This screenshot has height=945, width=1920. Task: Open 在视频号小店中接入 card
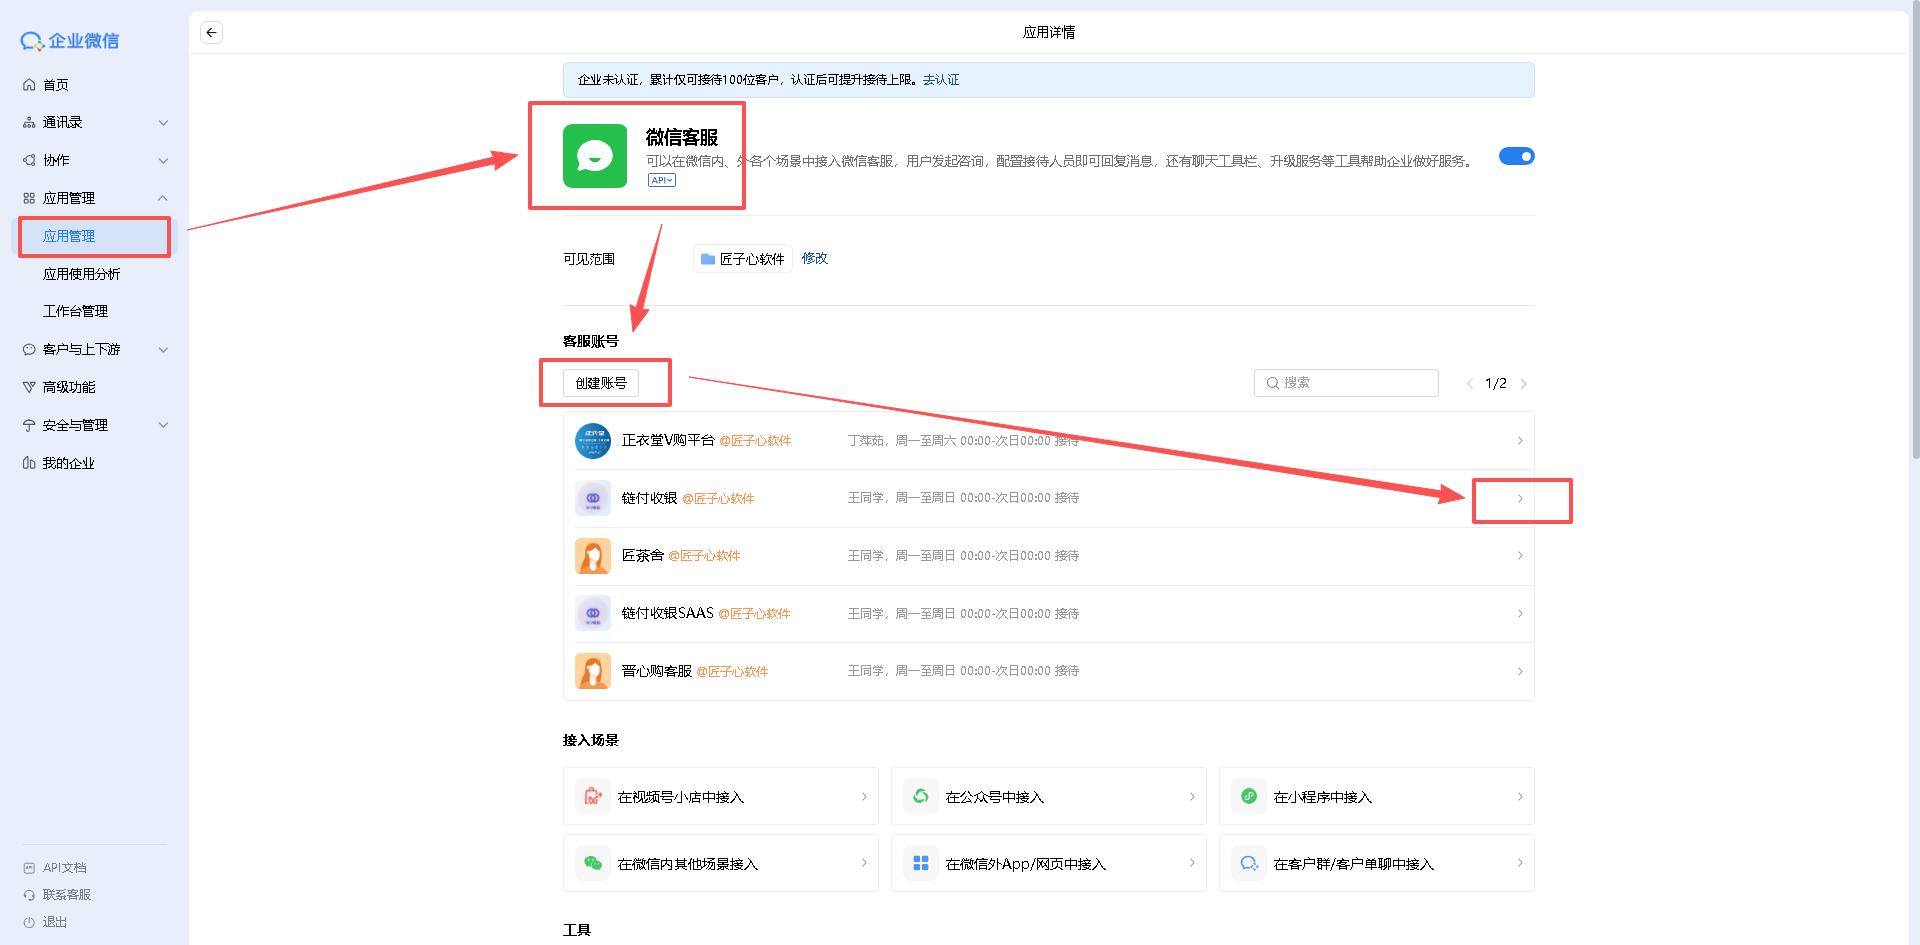click(721, 796)
